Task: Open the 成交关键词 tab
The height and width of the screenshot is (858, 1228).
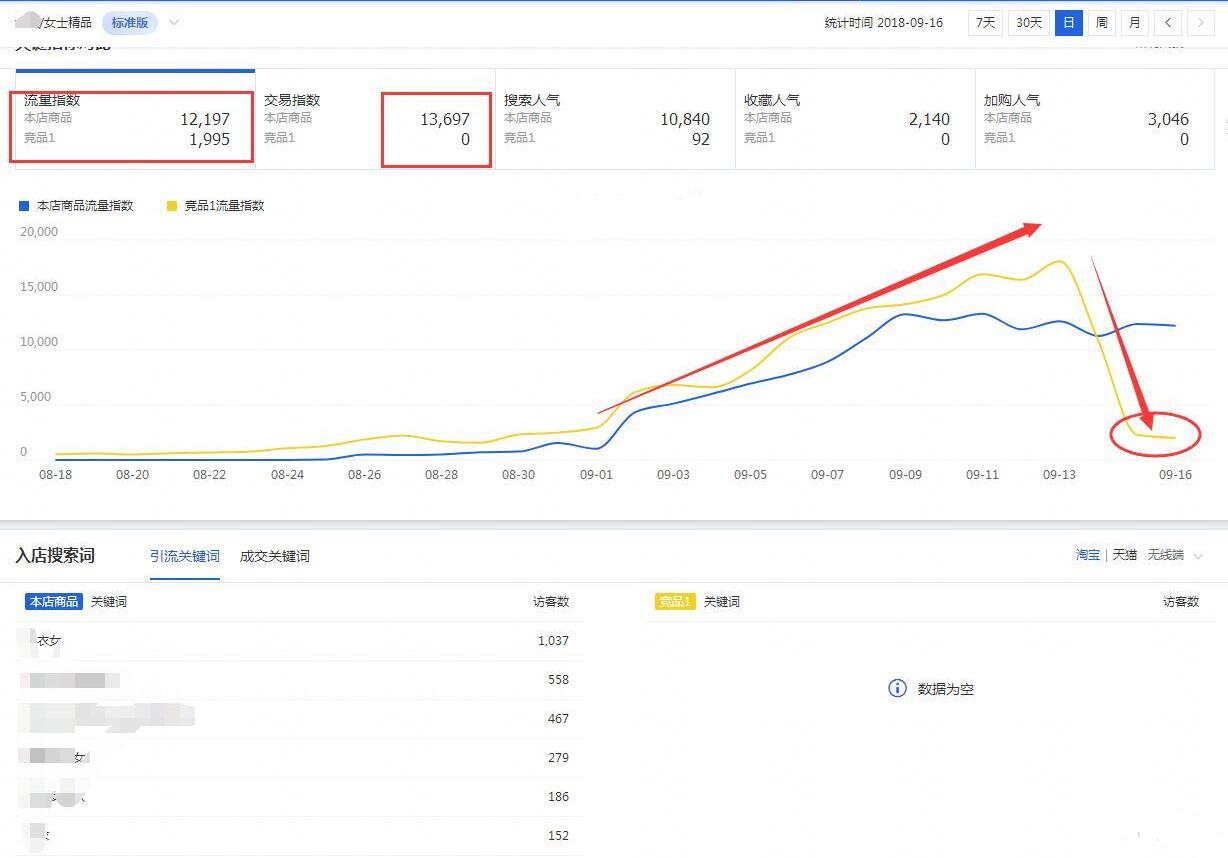Action: pyautogui.click(x=275, y=556)
